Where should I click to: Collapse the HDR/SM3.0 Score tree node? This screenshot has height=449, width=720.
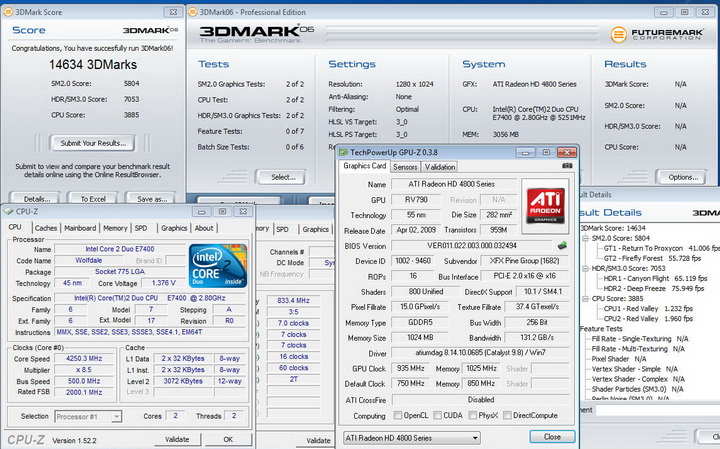[x=585, y=269]
